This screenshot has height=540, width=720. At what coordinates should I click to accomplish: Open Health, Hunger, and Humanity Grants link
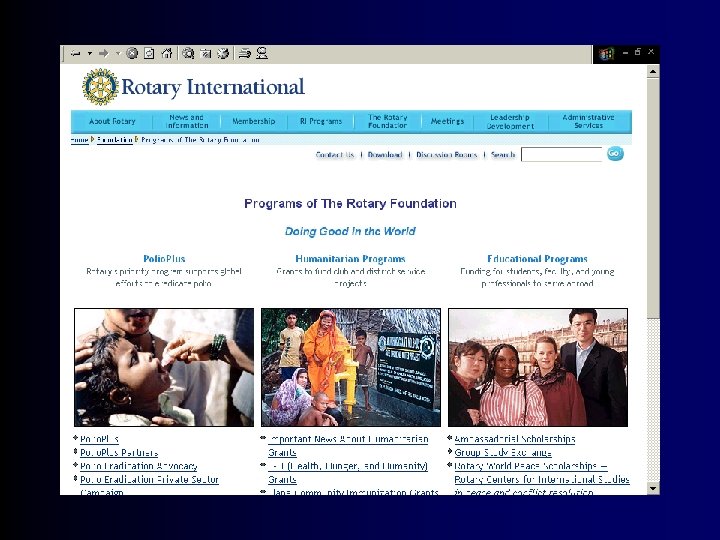348,473
